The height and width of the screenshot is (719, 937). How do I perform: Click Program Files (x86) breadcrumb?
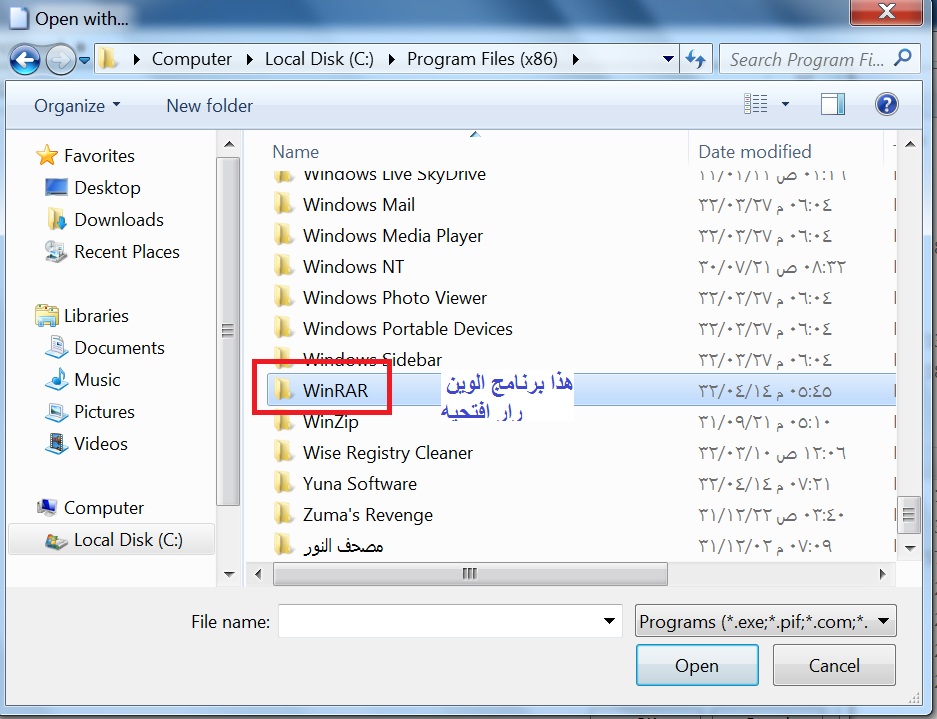coord(482,59)
